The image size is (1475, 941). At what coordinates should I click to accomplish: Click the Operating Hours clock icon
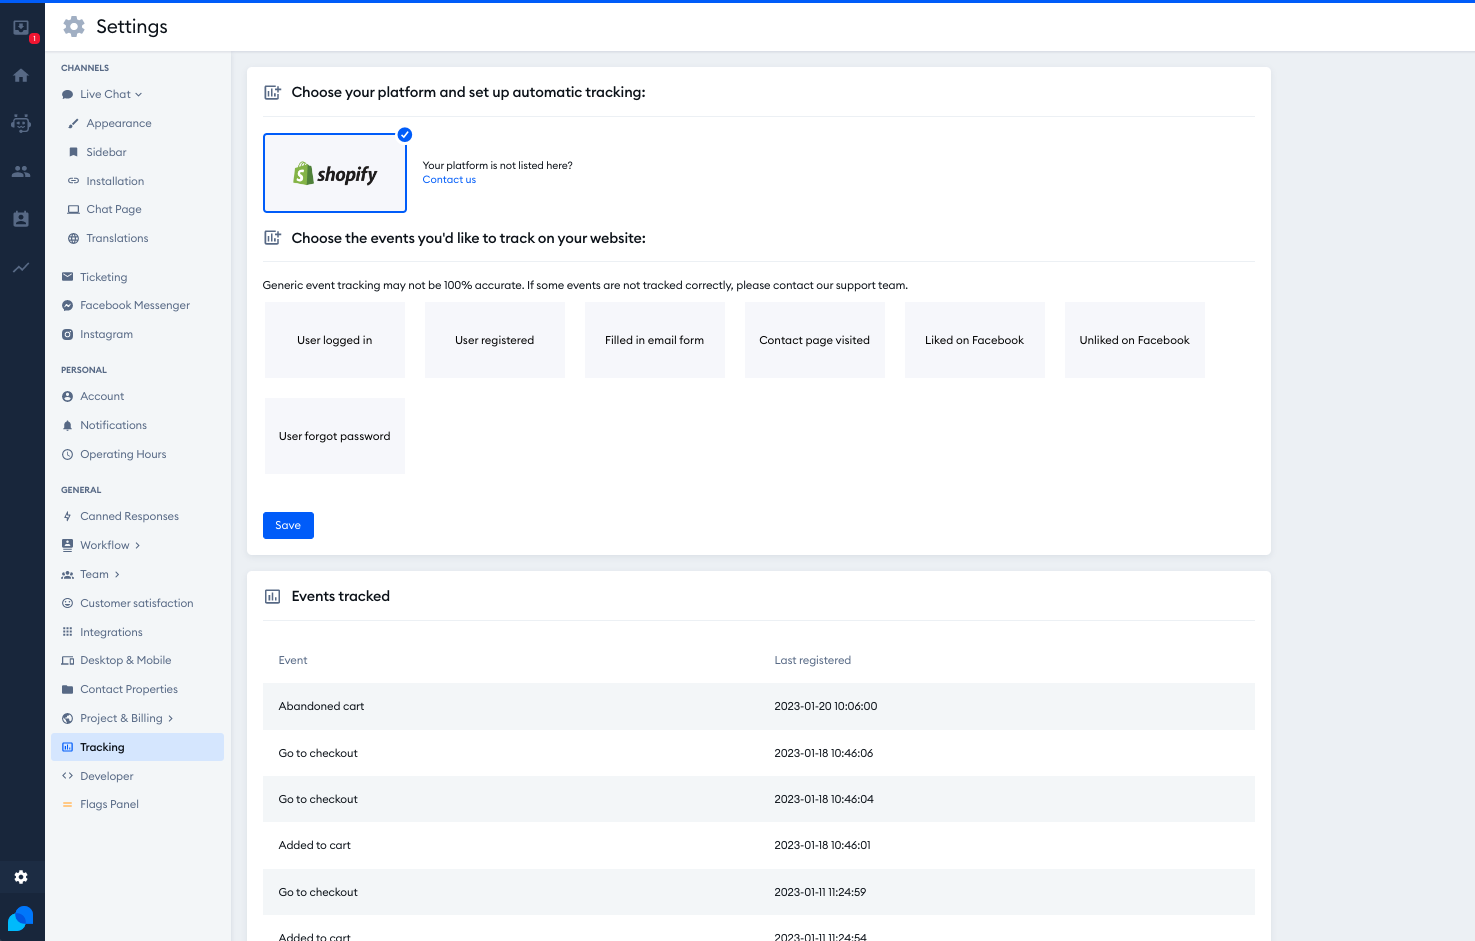(x=67, y=454)
